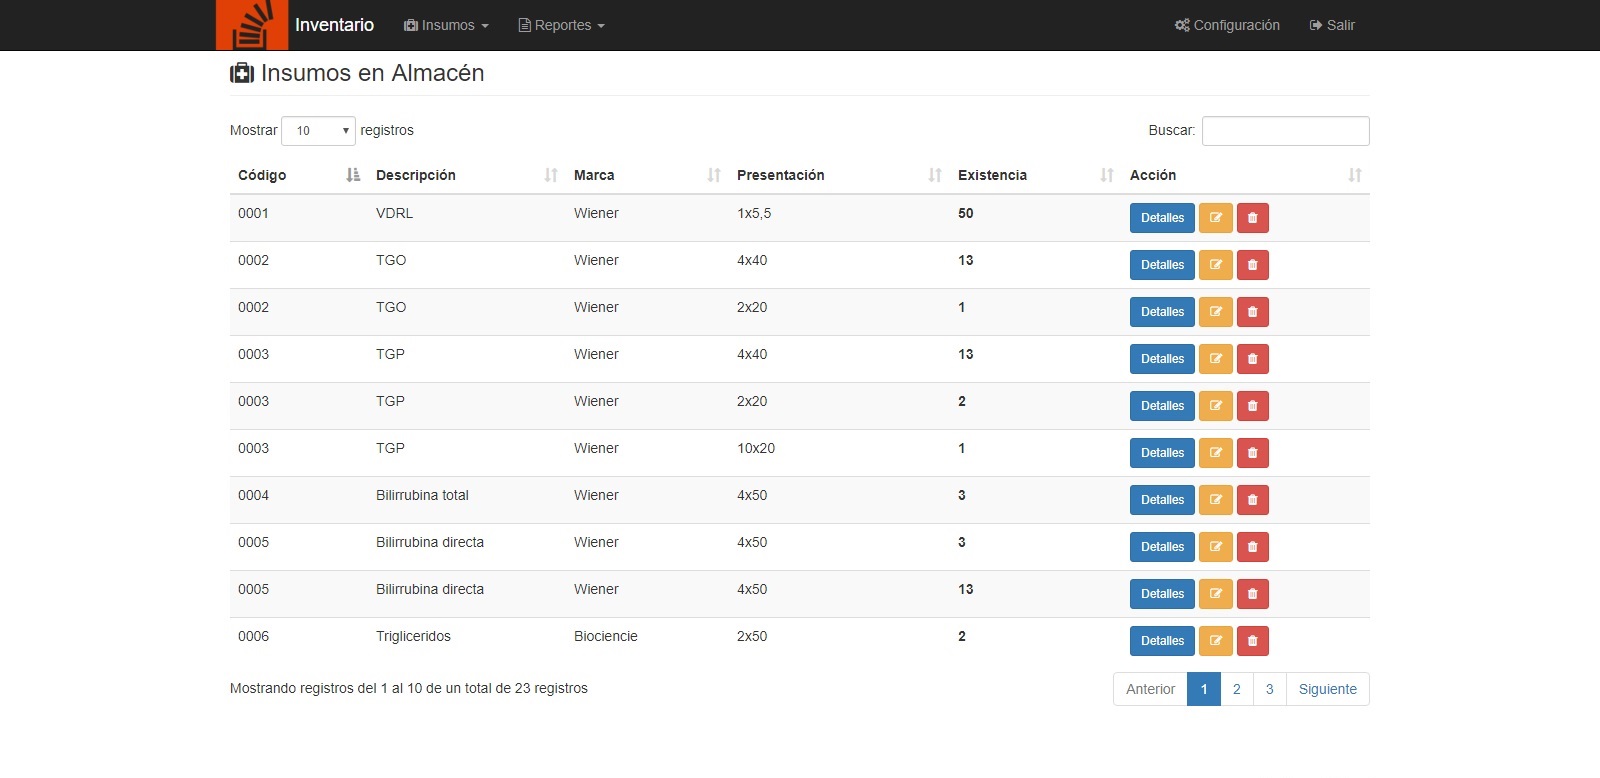Open the Mostrar registros count dropdown
The height and width of the screenshot is (778, 1600).
tap(319, 131)
